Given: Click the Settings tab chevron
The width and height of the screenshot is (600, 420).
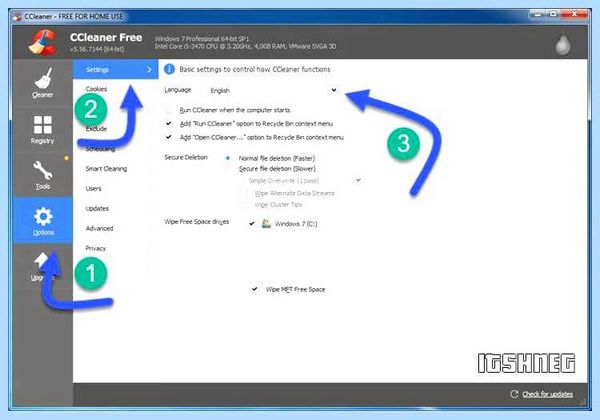Looking at the screenshot, I should pyautogui.click(x=149, y=69).
